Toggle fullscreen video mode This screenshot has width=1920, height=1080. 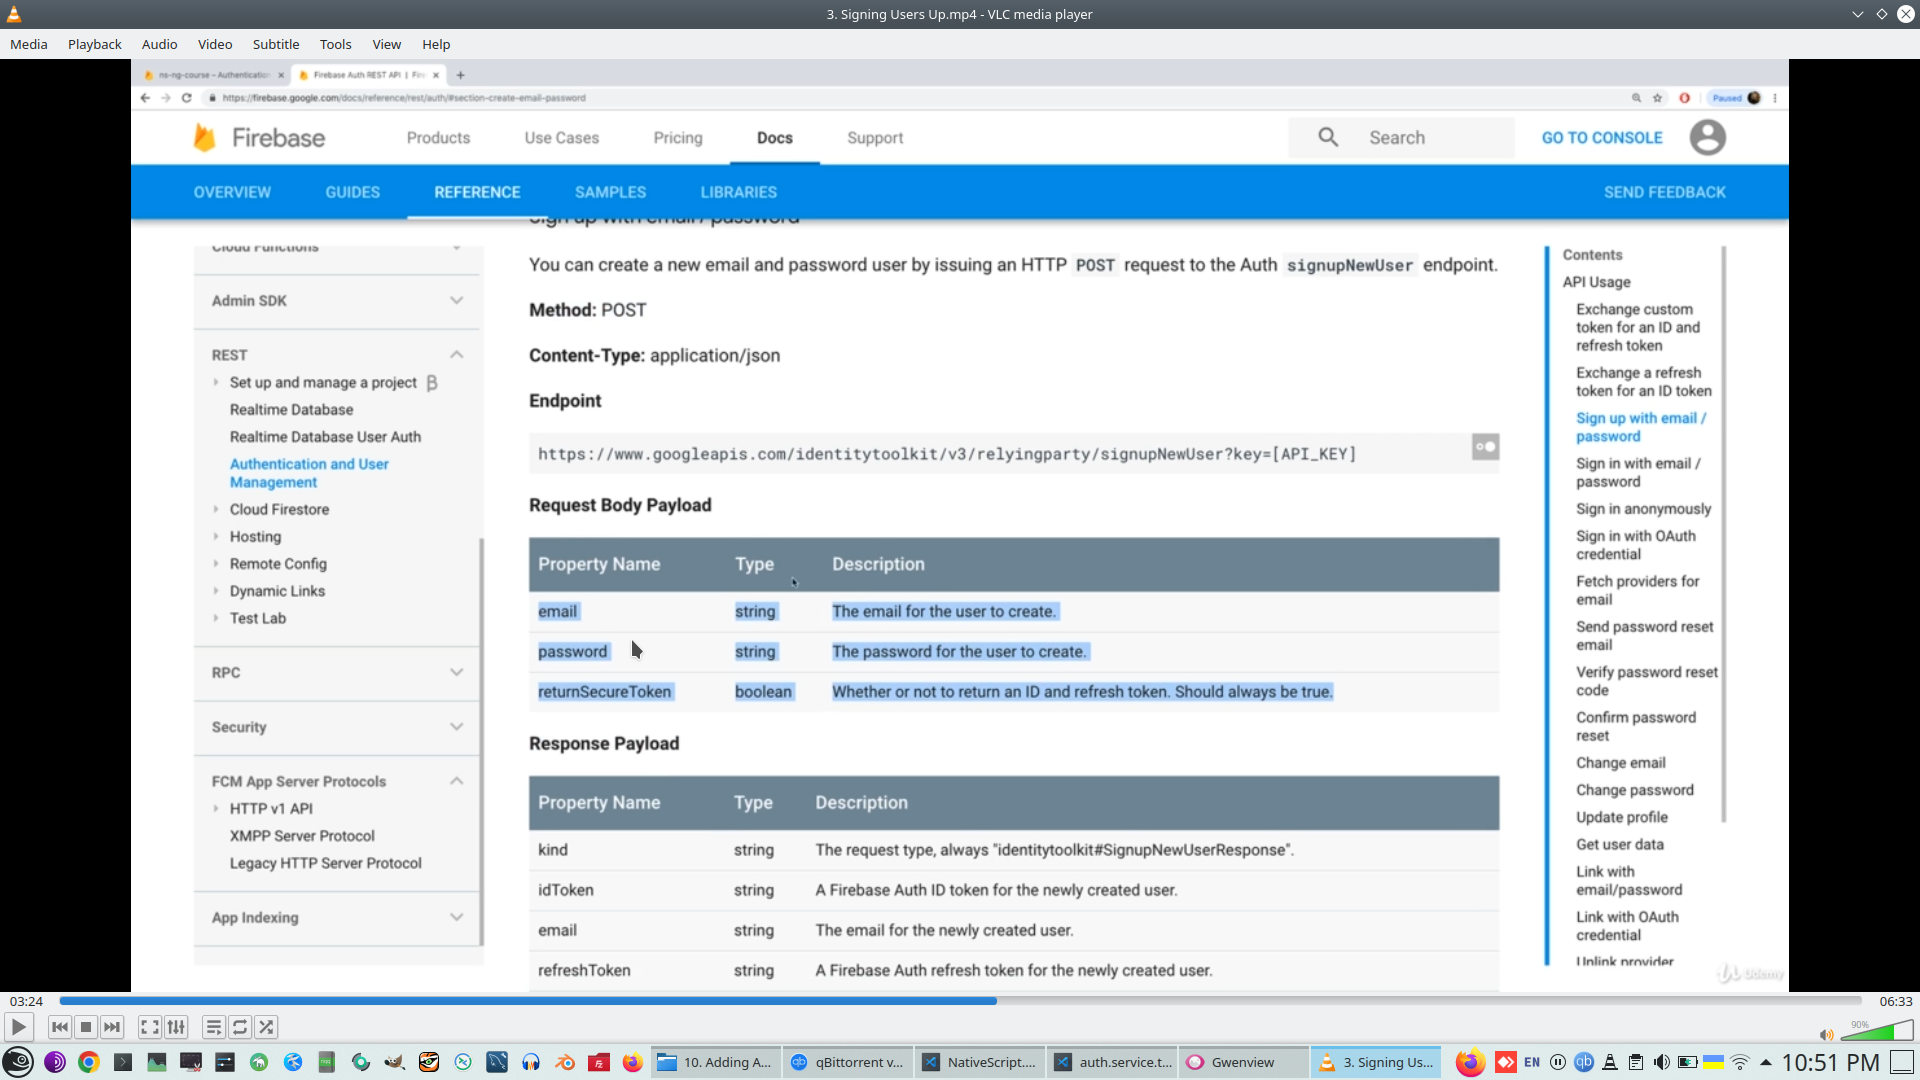coord(149,1027)
